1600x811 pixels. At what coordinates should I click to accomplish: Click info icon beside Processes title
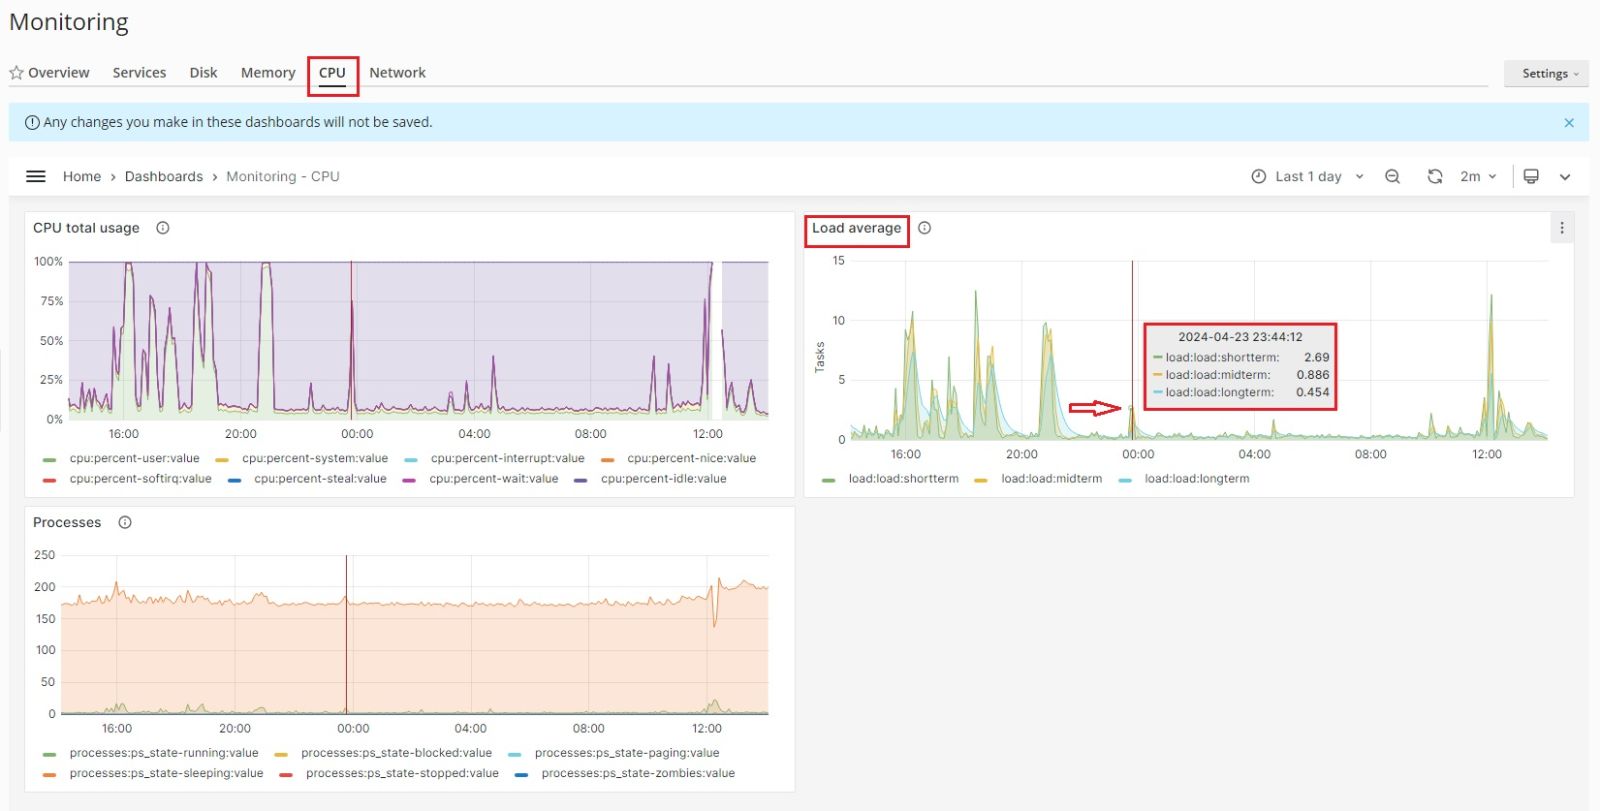tap(125, 522)
